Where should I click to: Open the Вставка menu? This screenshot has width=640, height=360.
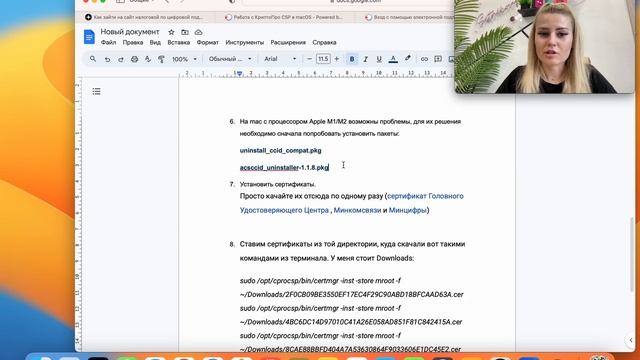(x=179, y=42)
